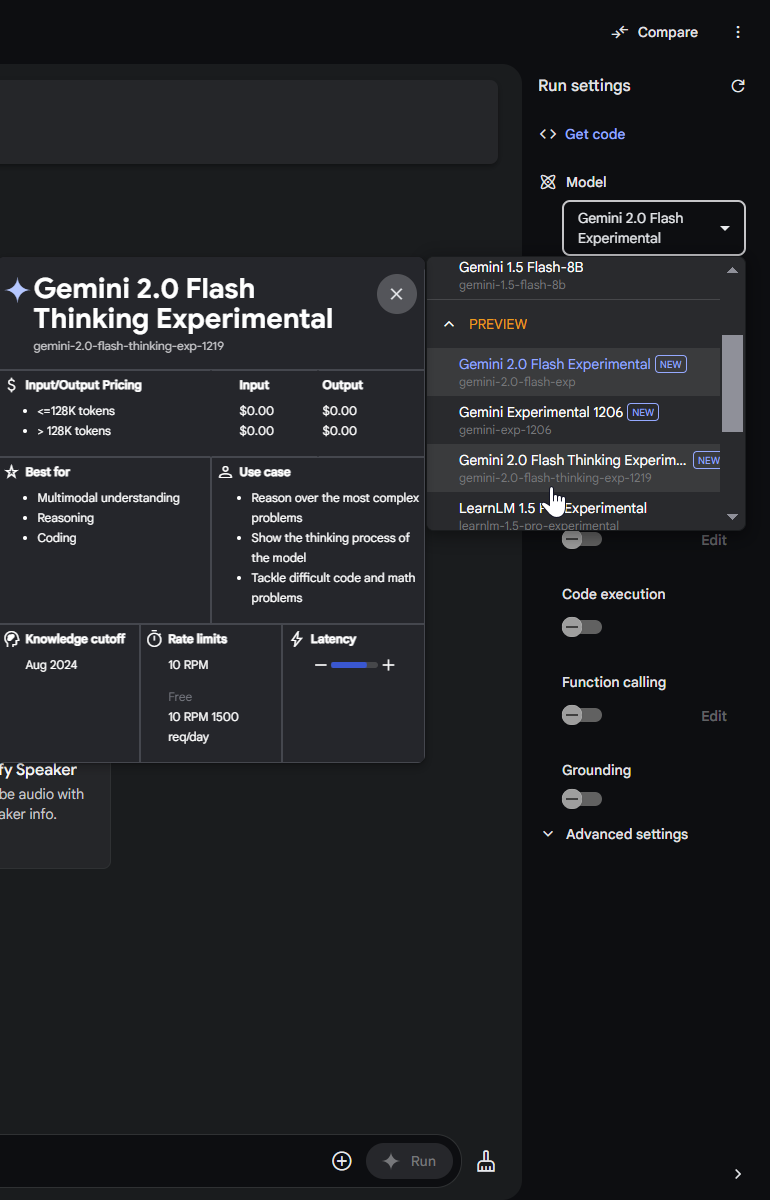Screen dimensions: 770x1200
Task: Click NEW badge on Gemini 2.0 Flash Experimental
Action: click(x=671, y=364)
